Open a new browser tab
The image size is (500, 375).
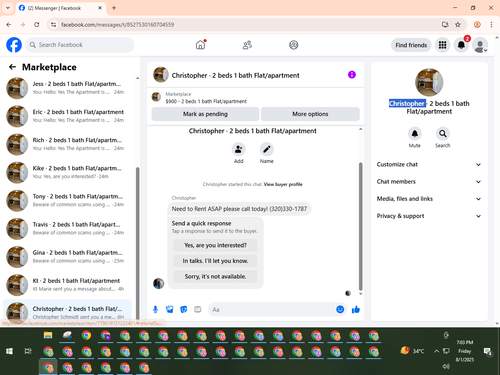click(x=114, y=8)
